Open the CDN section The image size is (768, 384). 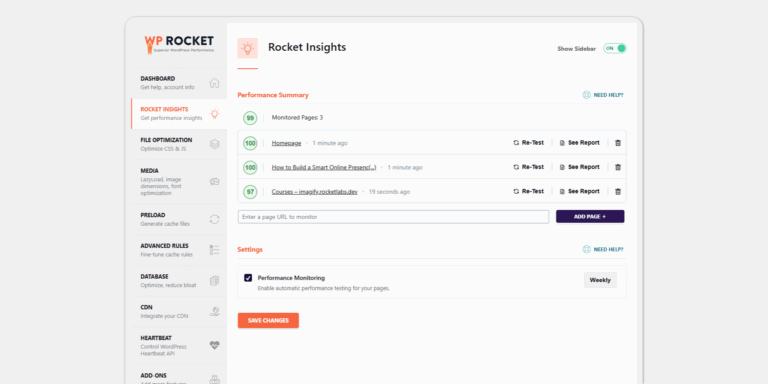point(179,312)
